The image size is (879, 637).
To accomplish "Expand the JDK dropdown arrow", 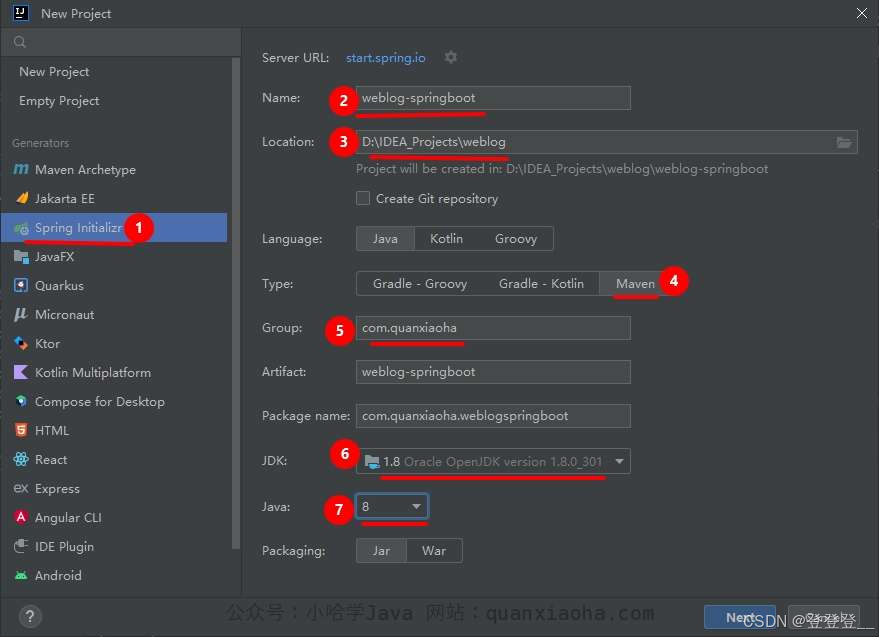I will pyautogui.click(x=619, y=461).
